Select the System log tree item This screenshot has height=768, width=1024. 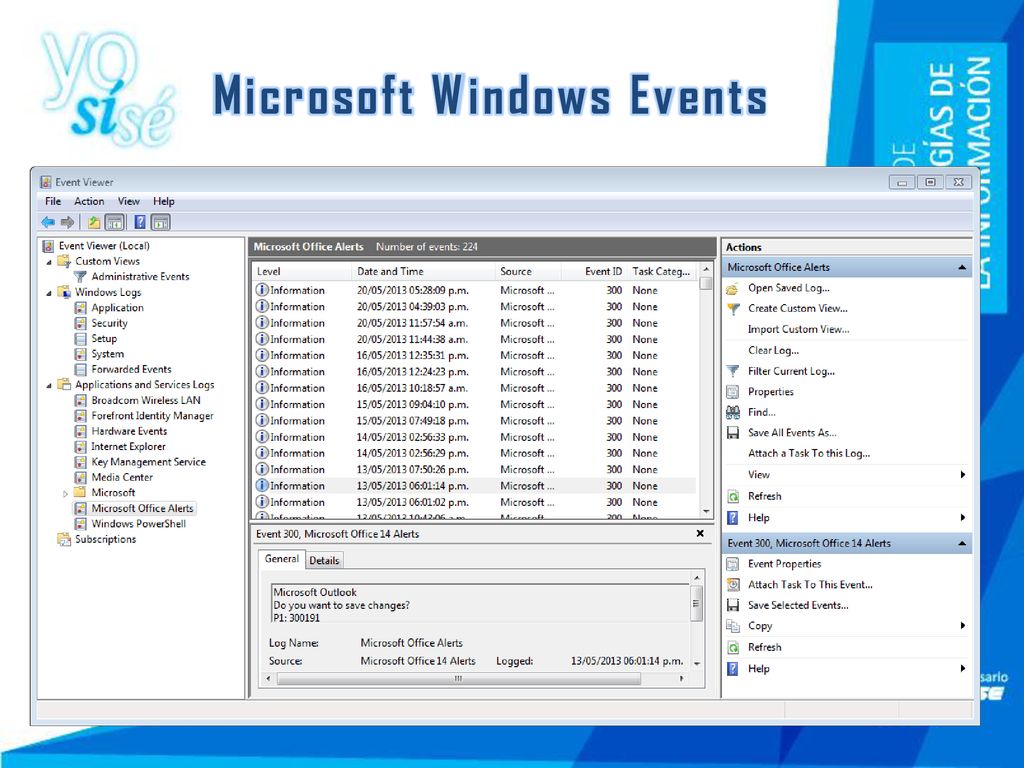[107, 354]
